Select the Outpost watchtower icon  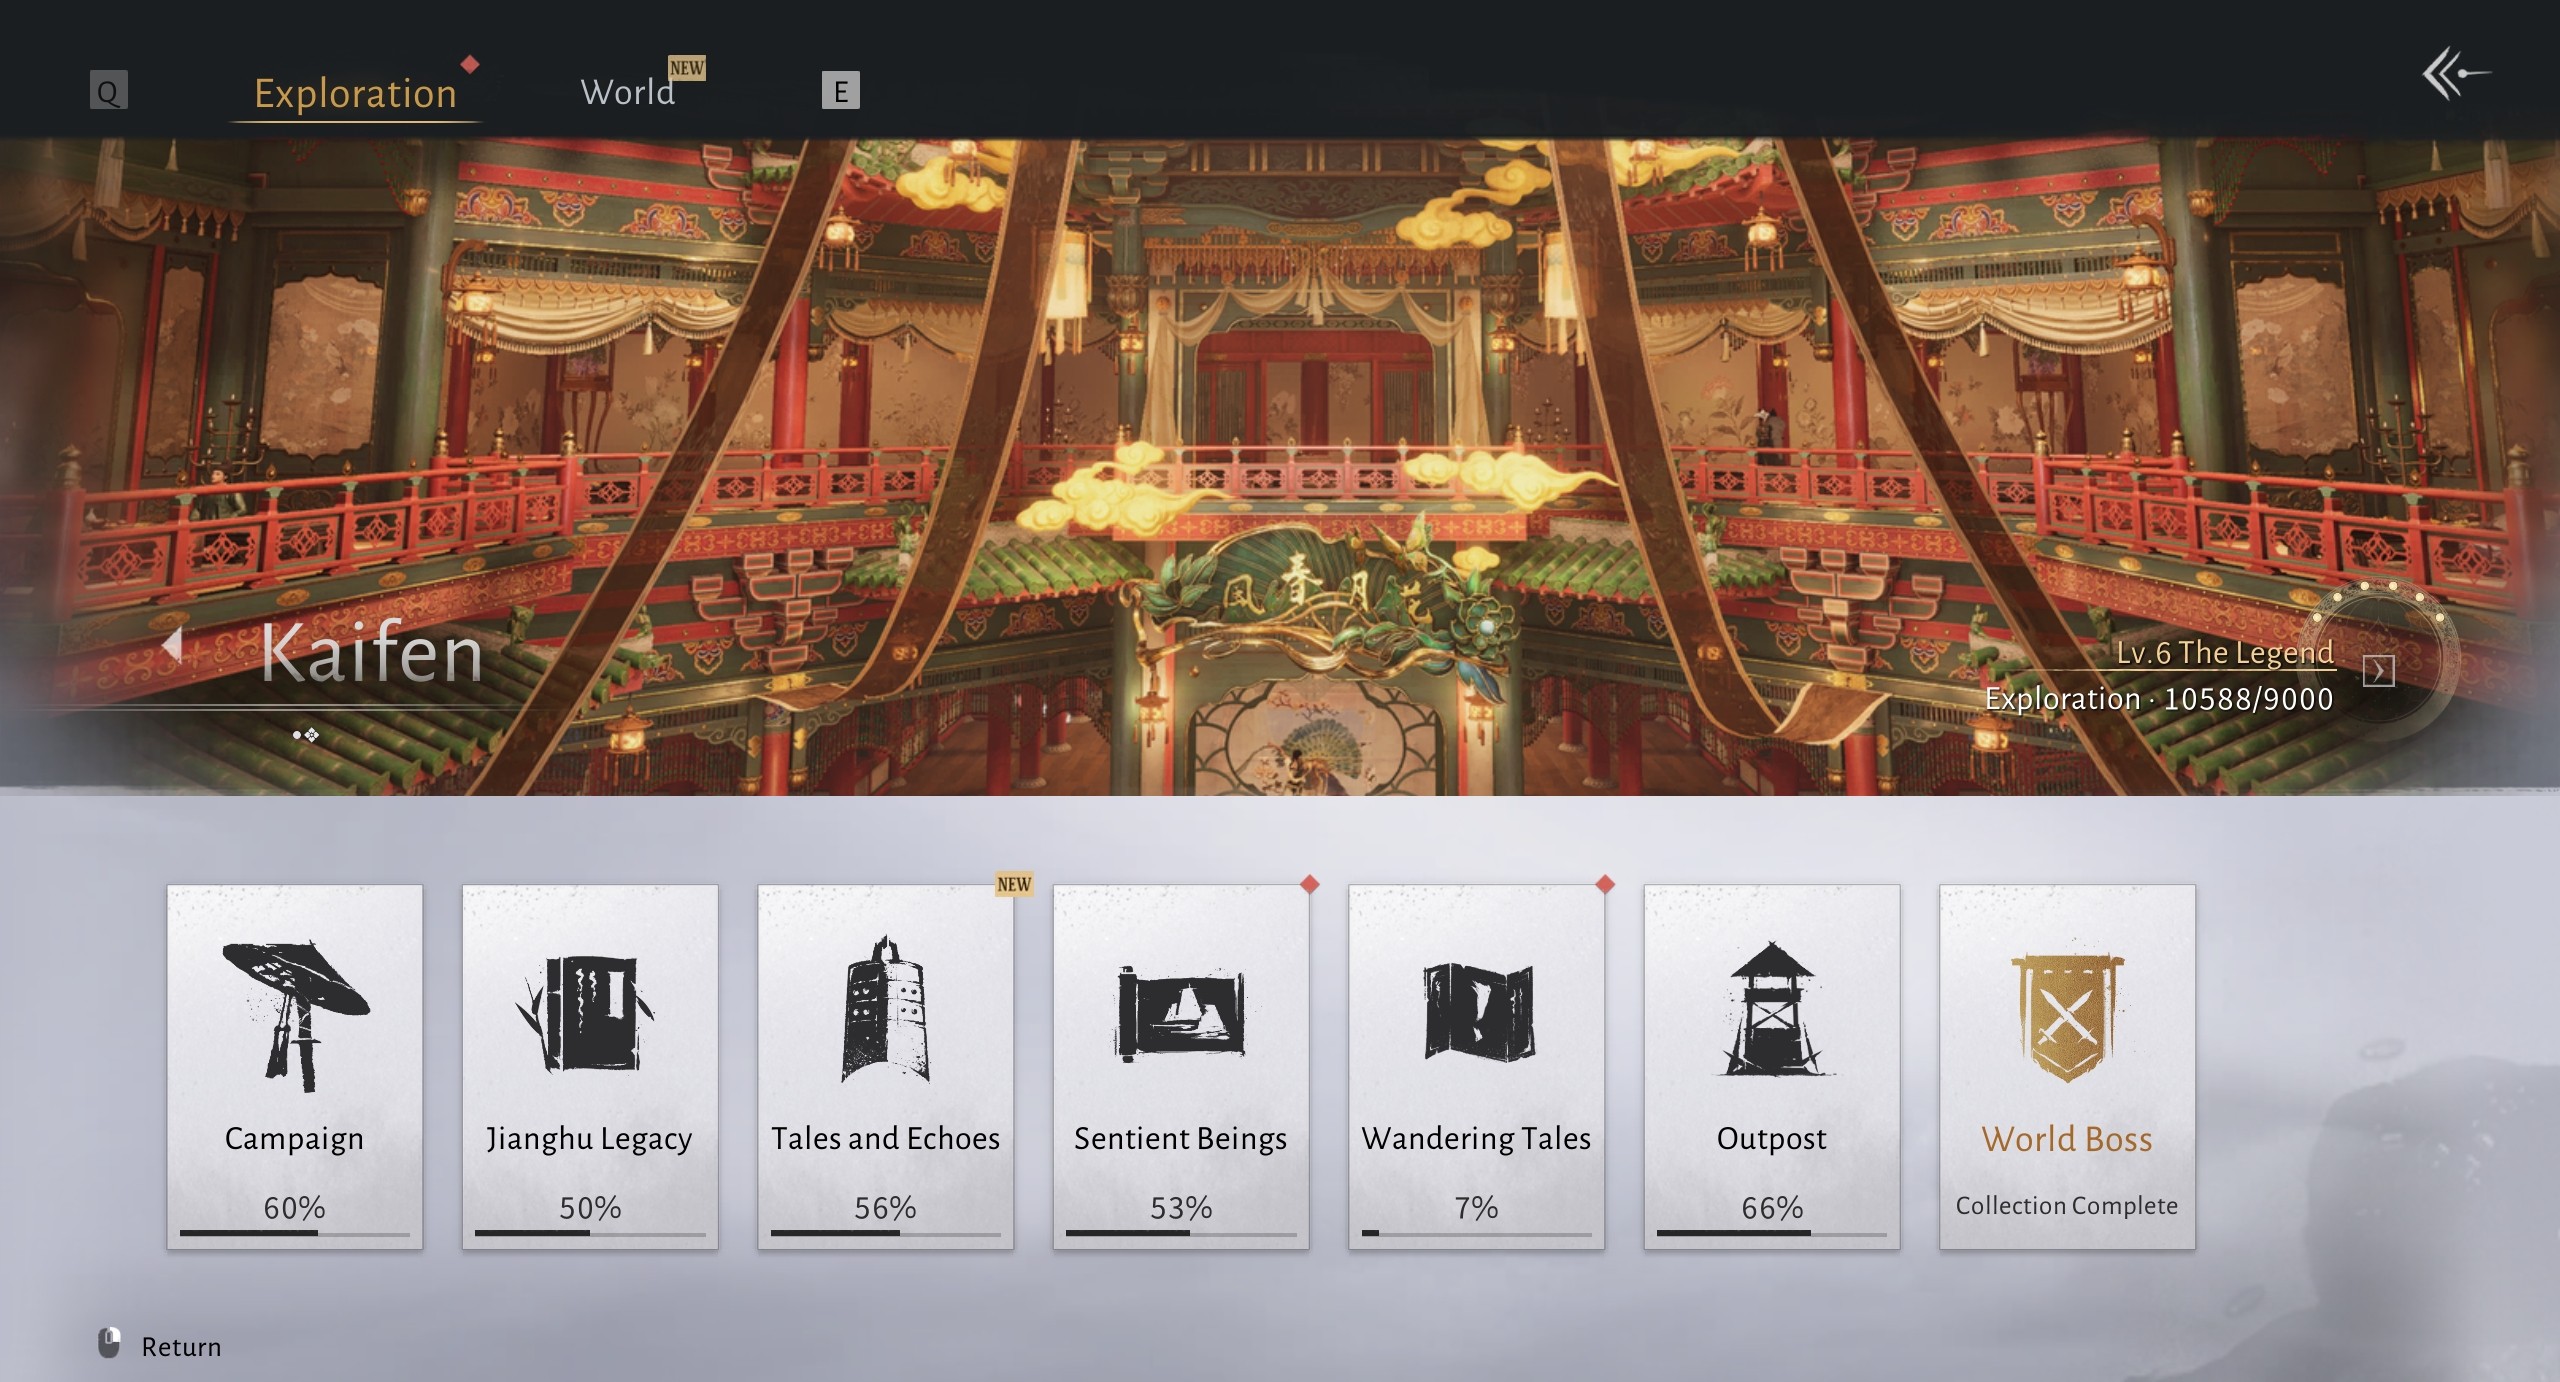pos(1771,1010)
